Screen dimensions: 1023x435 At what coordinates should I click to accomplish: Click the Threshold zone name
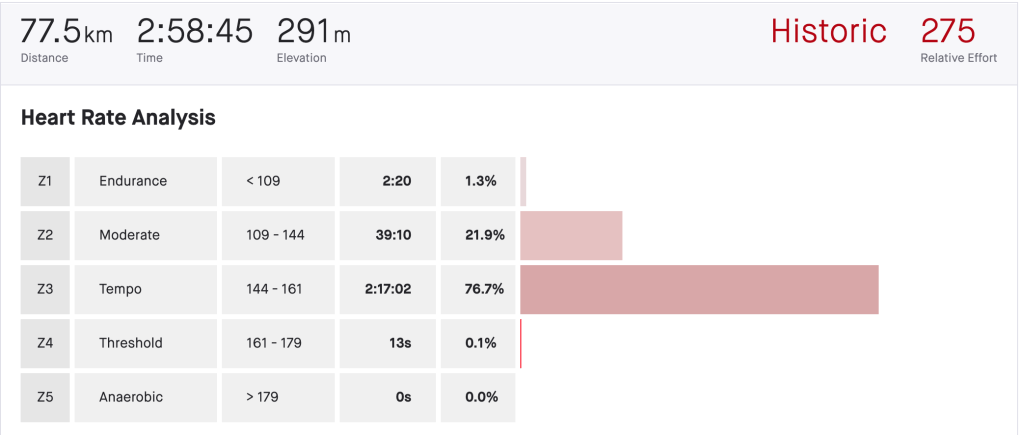pyautogui.click(x=131, y=343)
